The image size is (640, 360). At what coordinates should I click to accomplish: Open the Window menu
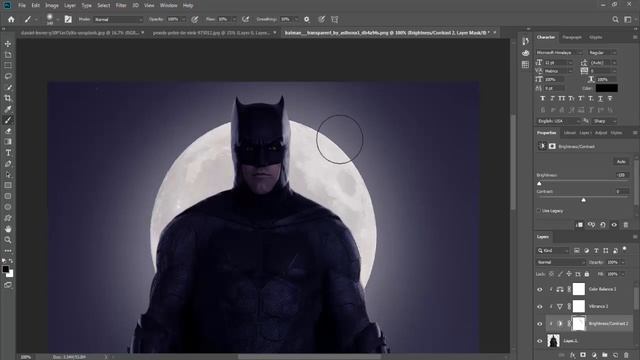pyautogui.click(x=168, y=5)
